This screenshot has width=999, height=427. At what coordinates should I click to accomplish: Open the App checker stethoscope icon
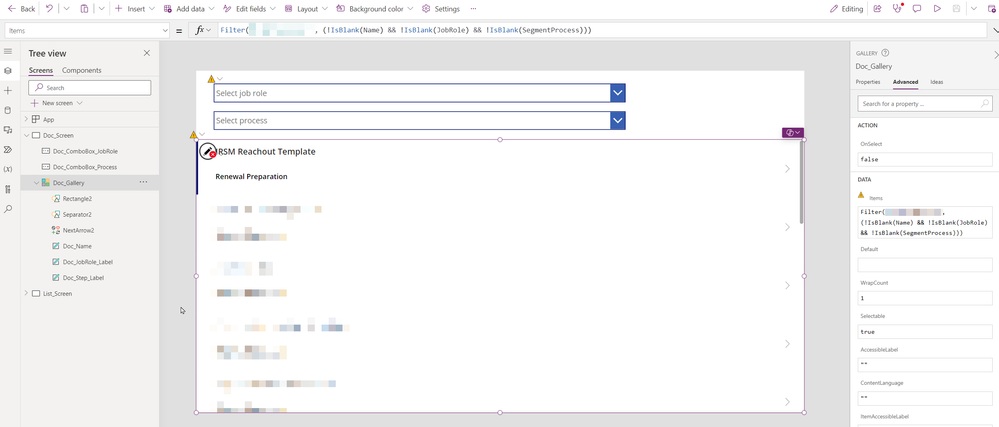(897, 9)
